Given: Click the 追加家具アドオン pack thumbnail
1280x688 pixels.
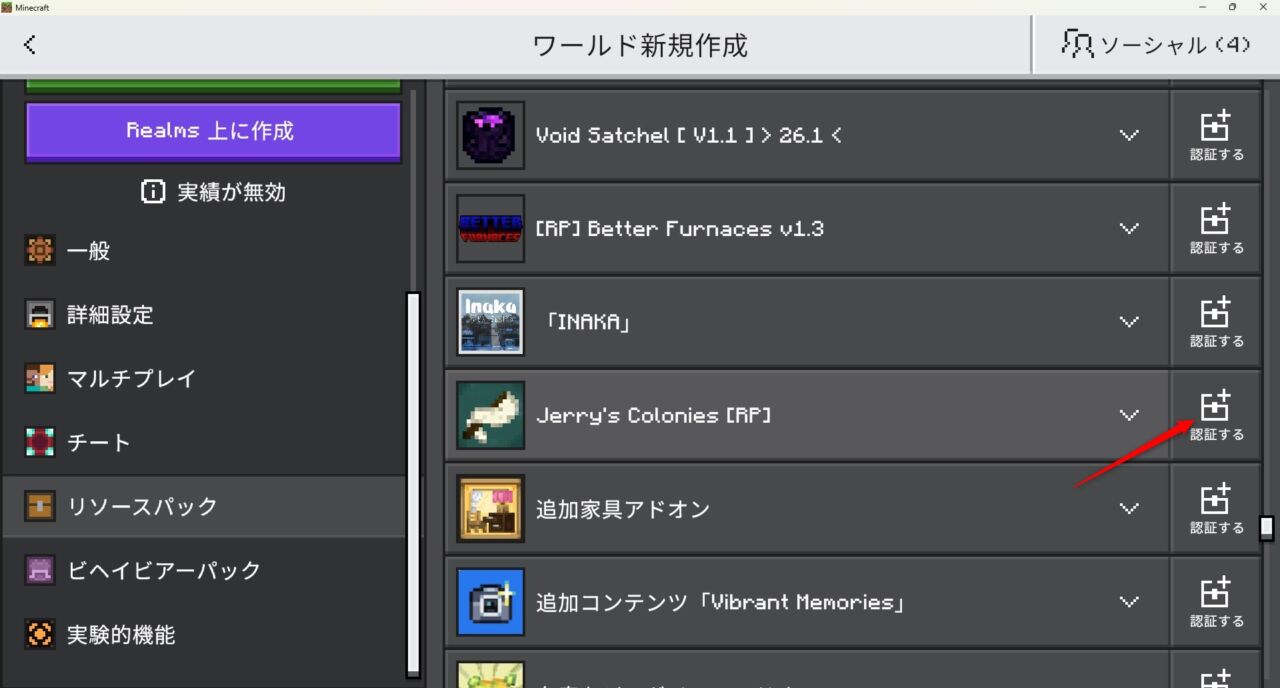Looking at the screenshot, I should click(490, 509).
